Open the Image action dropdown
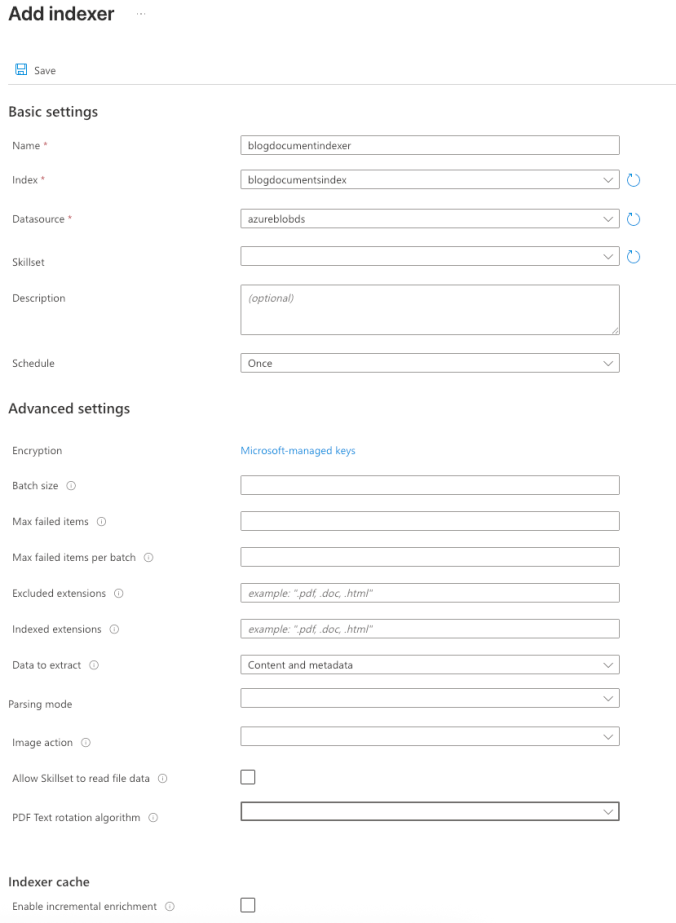 click(x=430, y=736)
